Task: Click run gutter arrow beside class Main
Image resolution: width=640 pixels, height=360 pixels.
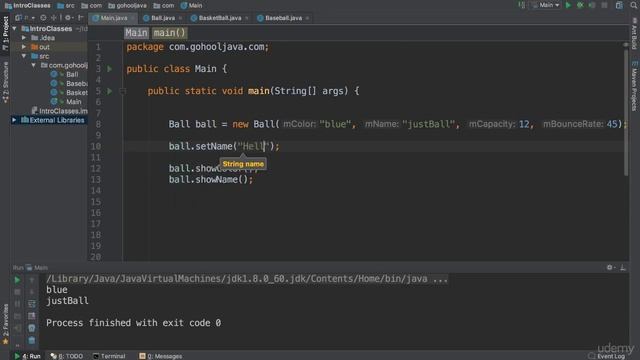Action: (x=109, y=69)
